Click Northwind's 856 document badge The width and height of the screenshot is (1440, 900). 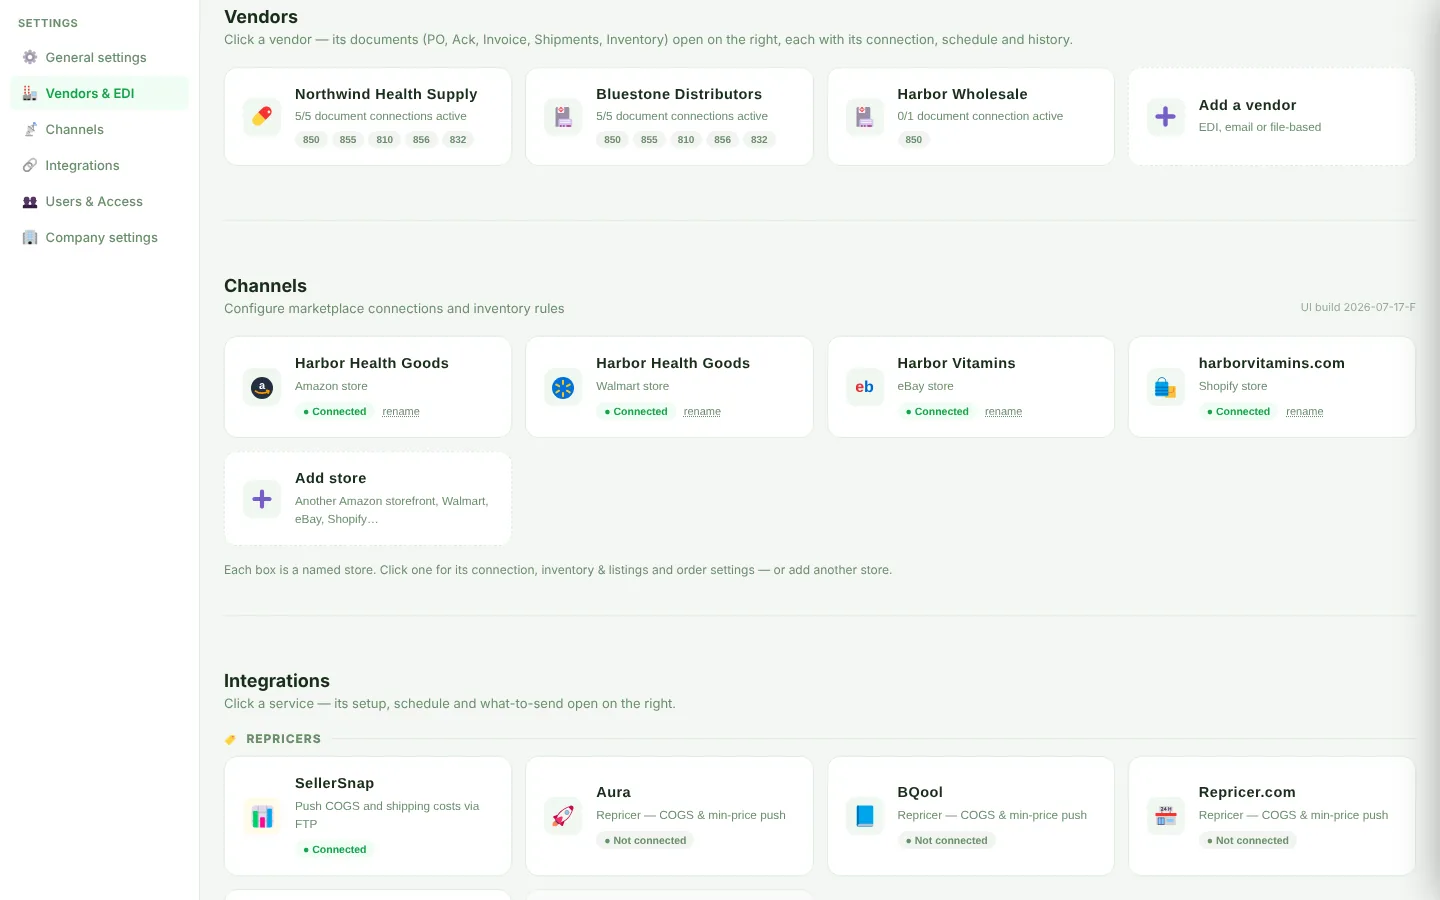click(421, 140)
